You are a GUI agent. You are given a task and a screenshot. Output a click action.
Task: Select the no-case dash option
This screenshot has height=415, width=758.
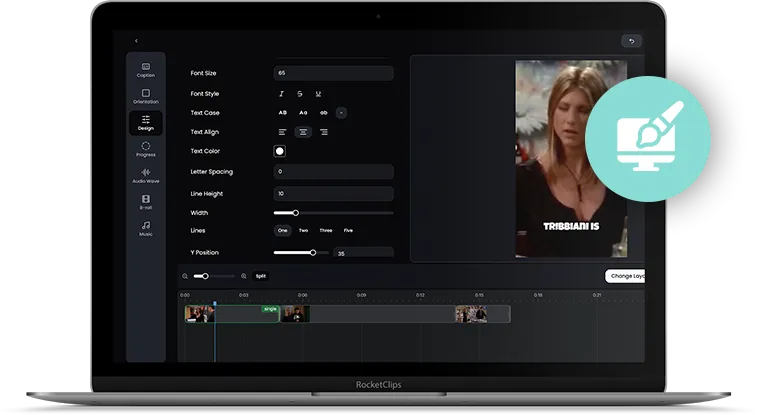coord(341,113)
